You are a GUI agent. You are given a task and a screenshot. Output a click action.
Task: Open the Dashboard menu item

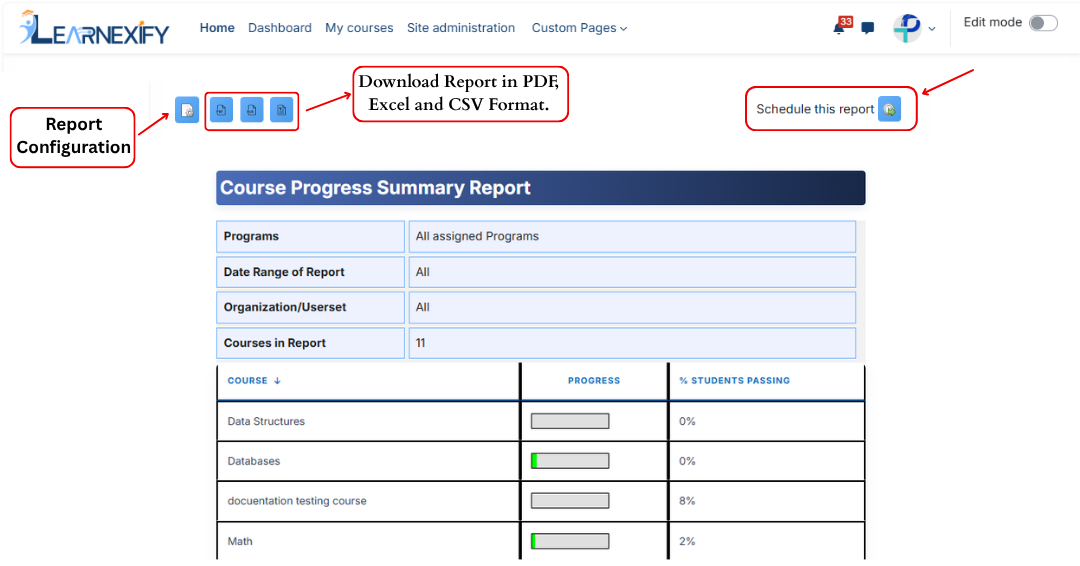click(280, 28)
